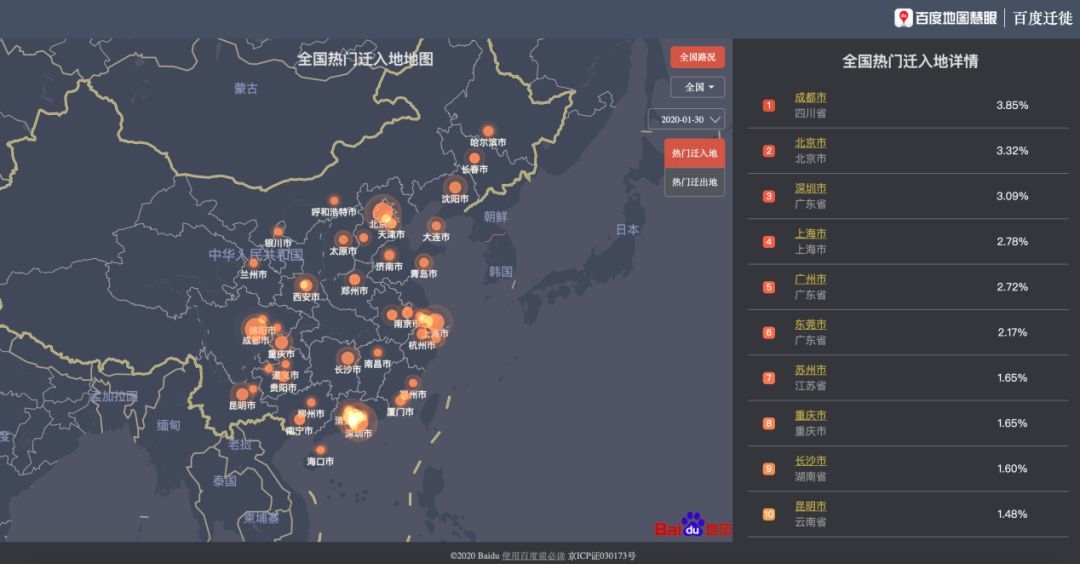Open the 2020-01-30 date picker dropdown
This screenshot has width=1080, height=564.
pos(686,119)
